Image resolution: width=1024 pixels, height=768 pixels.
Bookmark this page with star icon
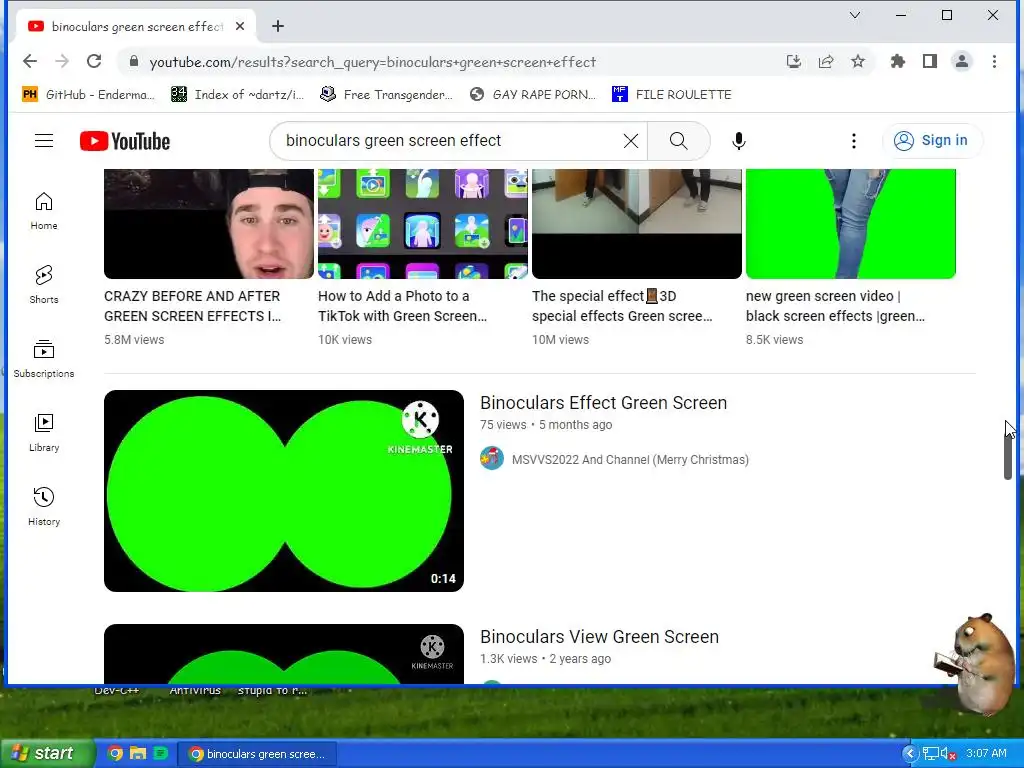(x=858, y=61)
